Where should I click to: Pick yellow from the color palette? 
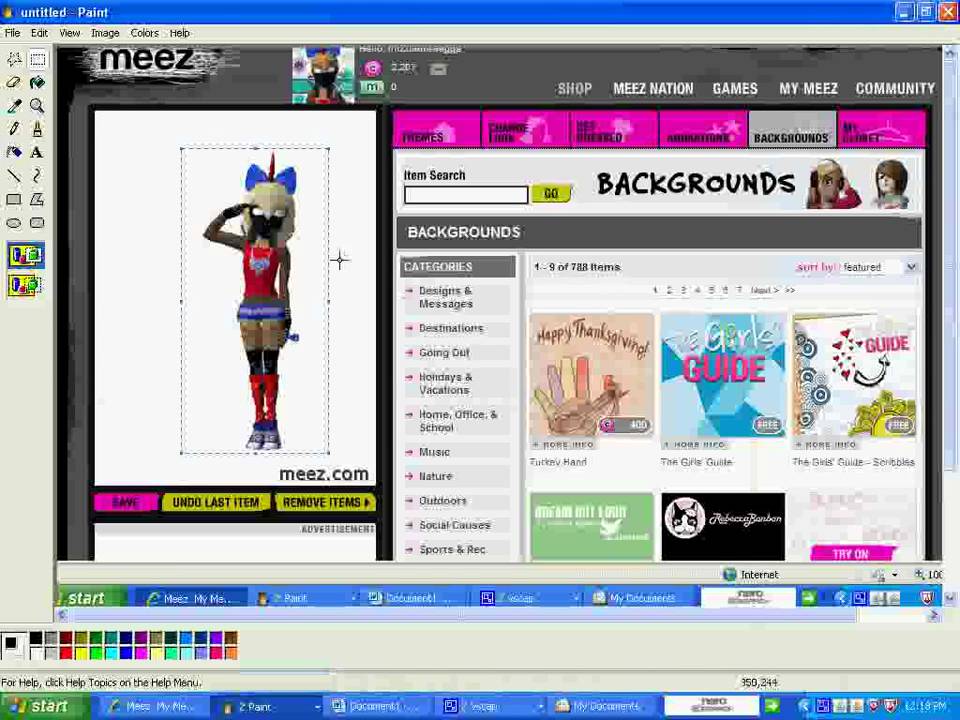81,653
